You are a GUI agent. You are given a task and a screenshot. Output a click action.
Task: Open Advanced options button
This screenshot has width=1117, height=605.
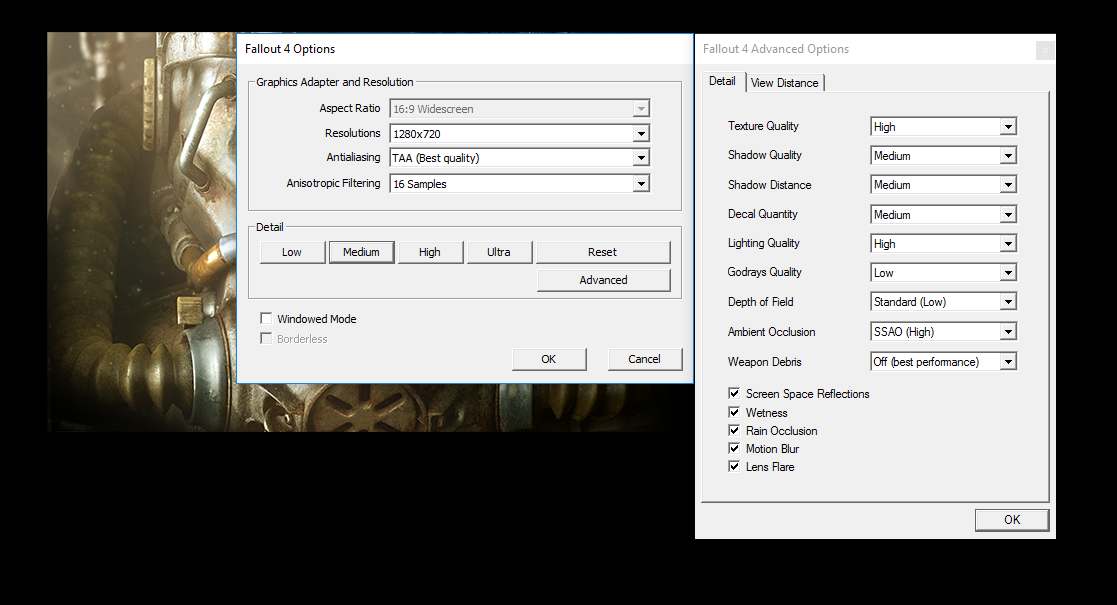pyautogui.click(x=603, y=280)
